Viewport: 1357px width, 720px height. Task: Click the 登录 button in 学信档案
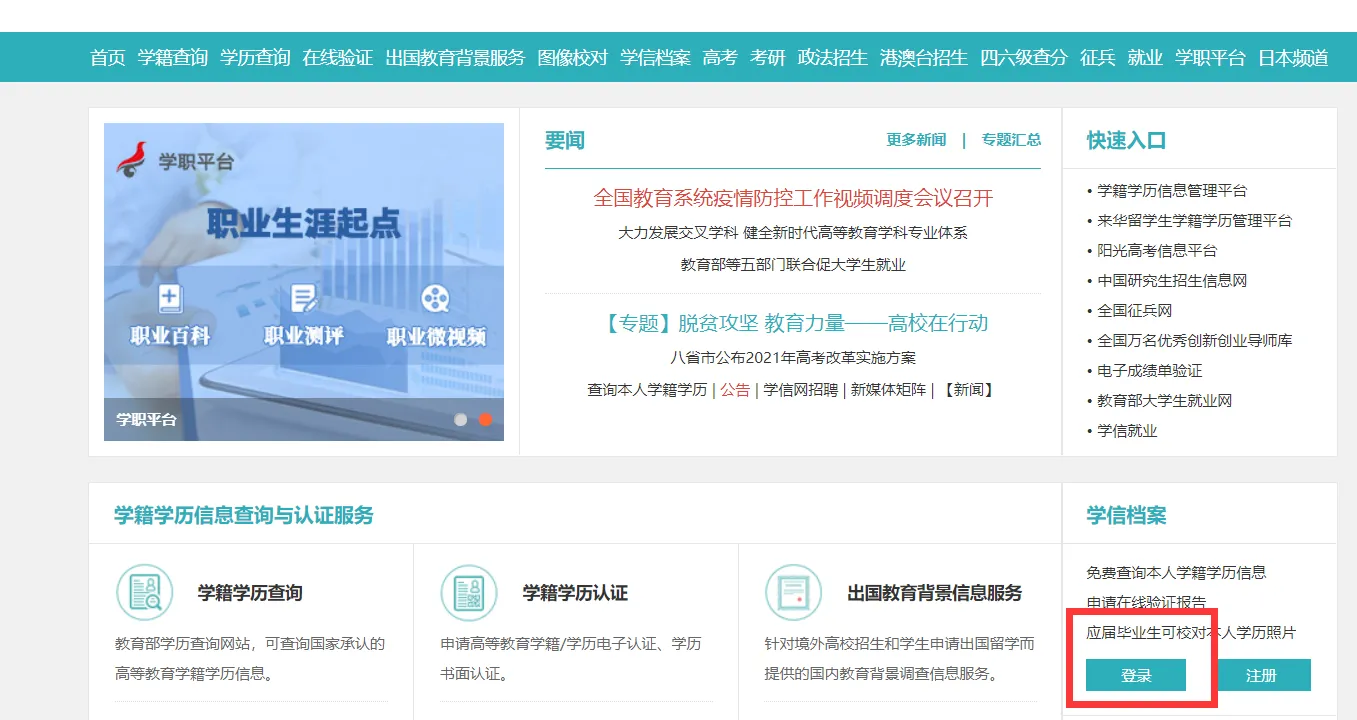click(1135, 675)
